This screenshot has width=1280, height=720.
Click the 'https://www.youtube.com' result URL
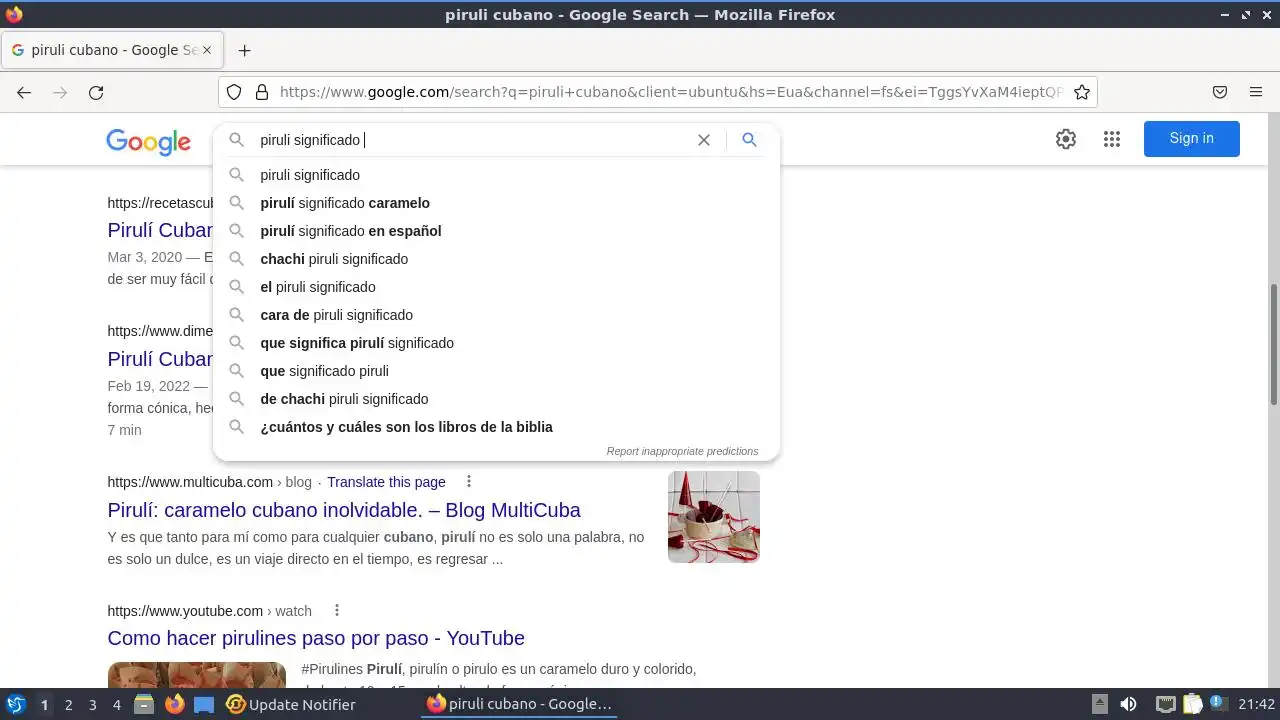coord(185,610)
